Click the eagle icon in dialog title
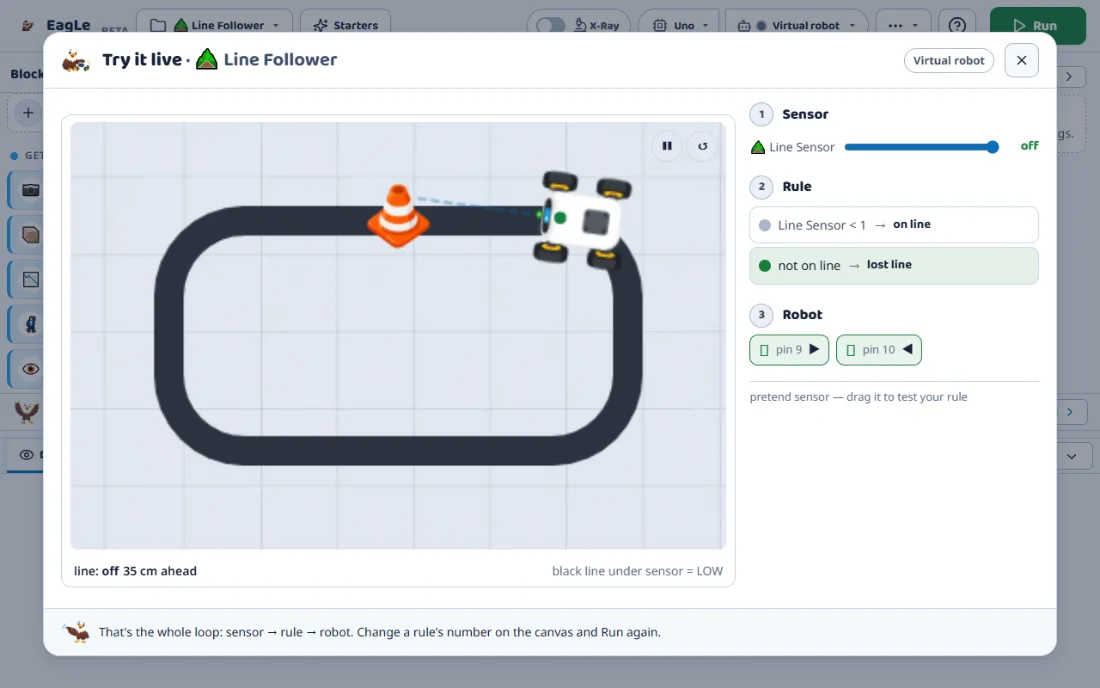 (x=76, y=60)
